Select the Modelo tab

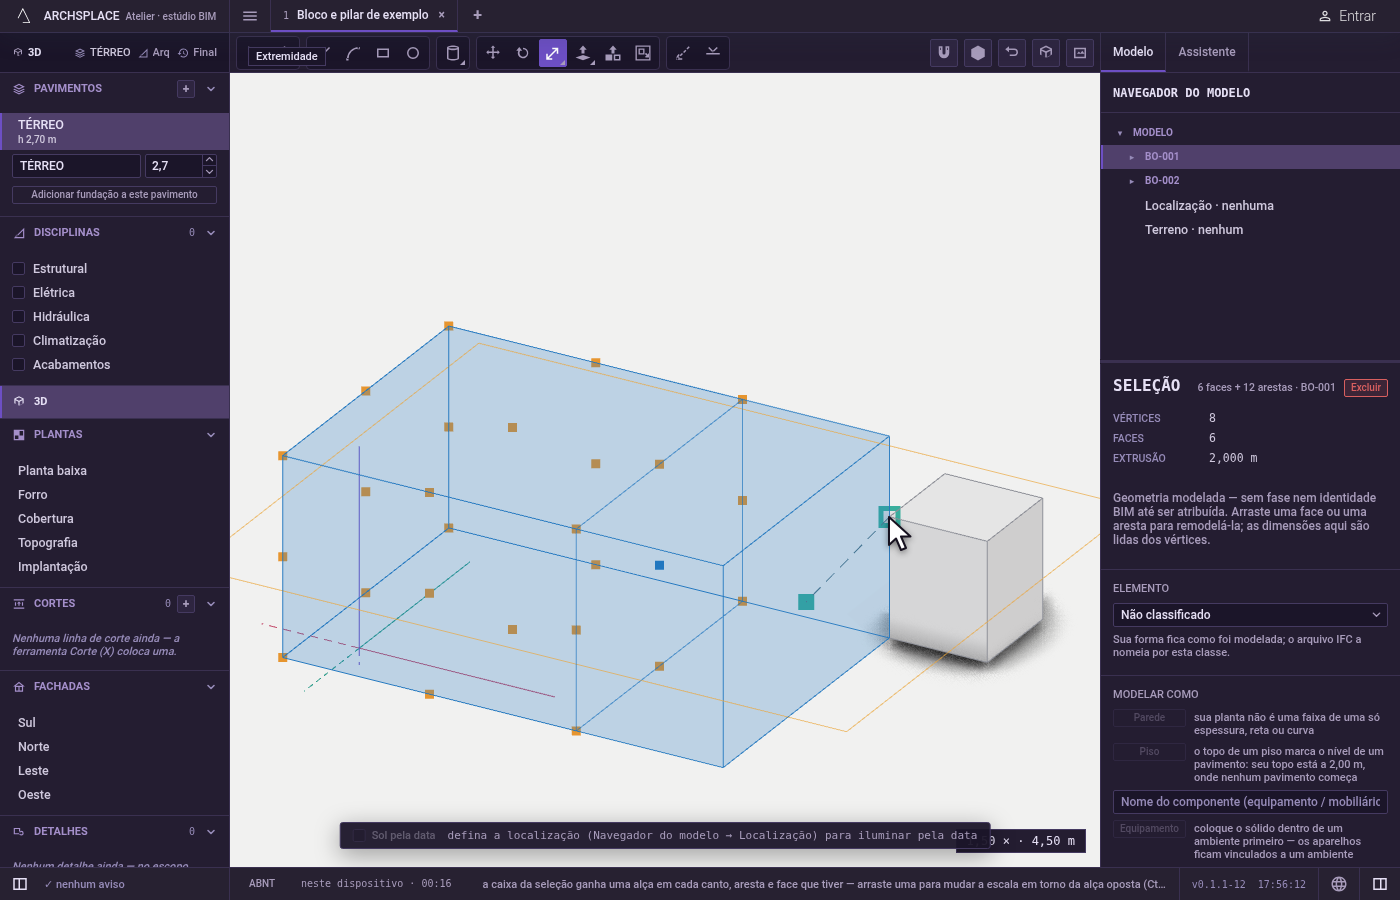pos(1133,52)
